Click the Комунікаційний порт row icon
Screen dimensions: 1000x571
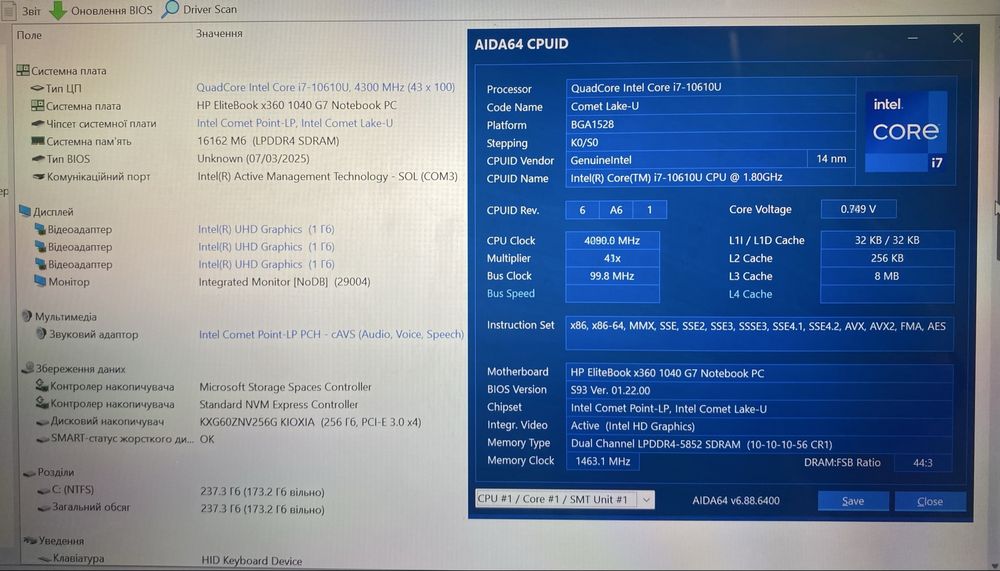38,176
